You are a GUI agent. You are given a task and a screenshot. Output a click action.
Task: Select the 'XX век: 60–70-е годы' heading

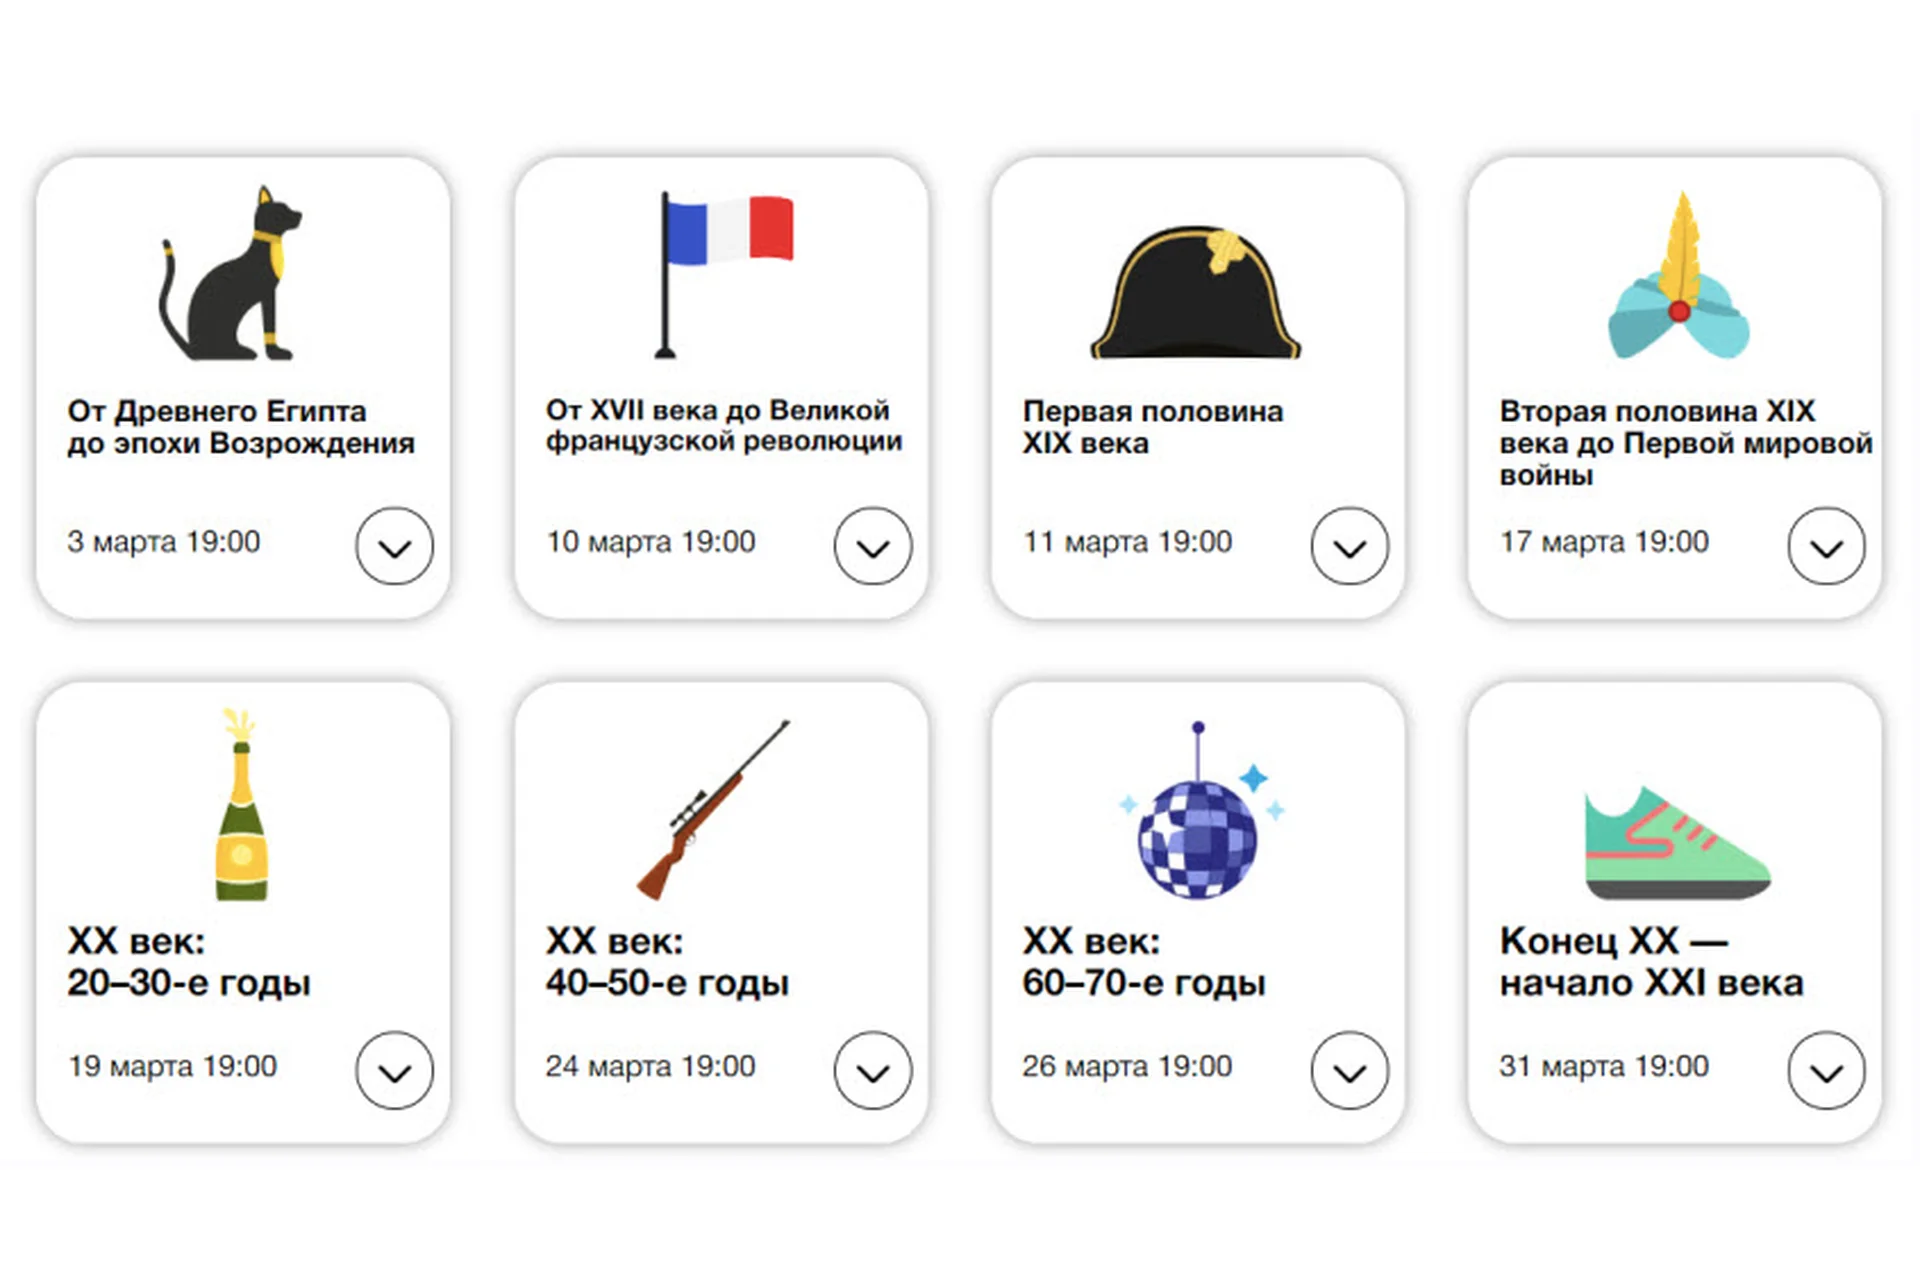click(1143, 962)
